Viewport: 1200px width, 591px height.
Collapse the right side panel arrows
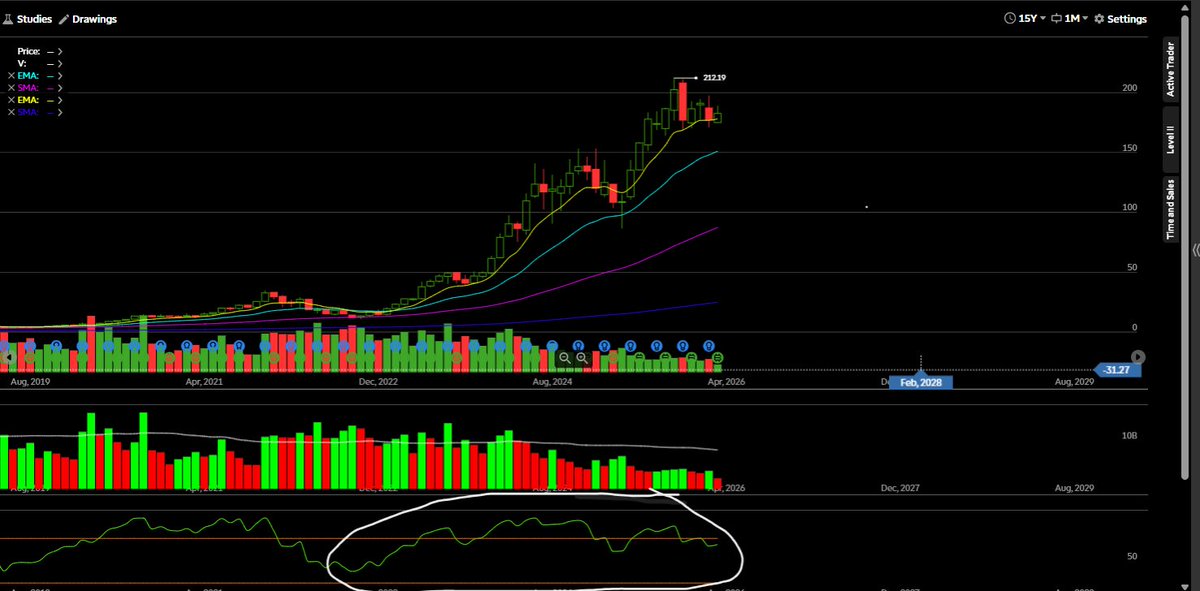[x=1194, y=250]
